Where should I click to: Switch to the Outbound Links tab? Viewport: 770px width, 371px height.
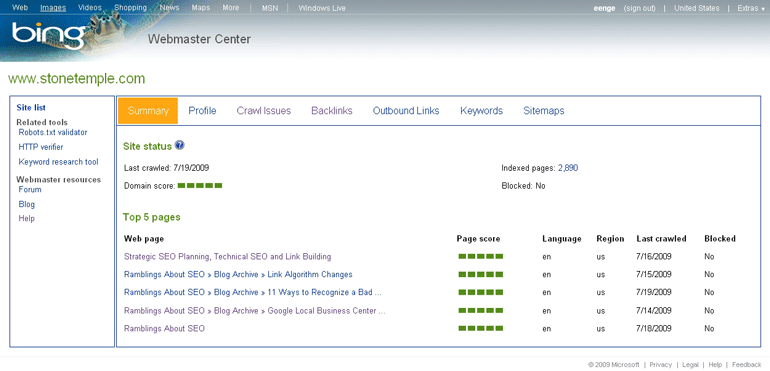406,111
